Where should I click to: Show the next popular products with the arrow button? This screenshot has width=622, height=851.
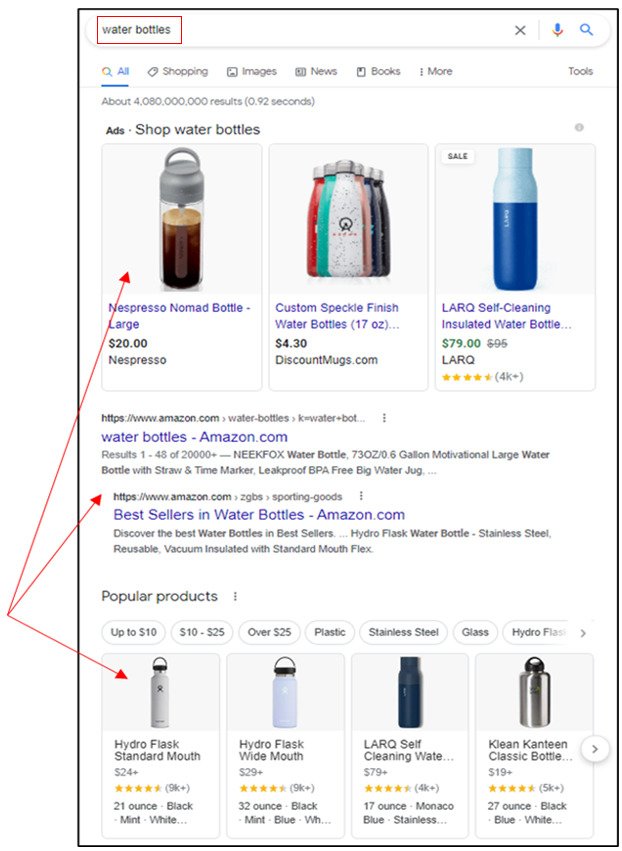pos(595,748)
